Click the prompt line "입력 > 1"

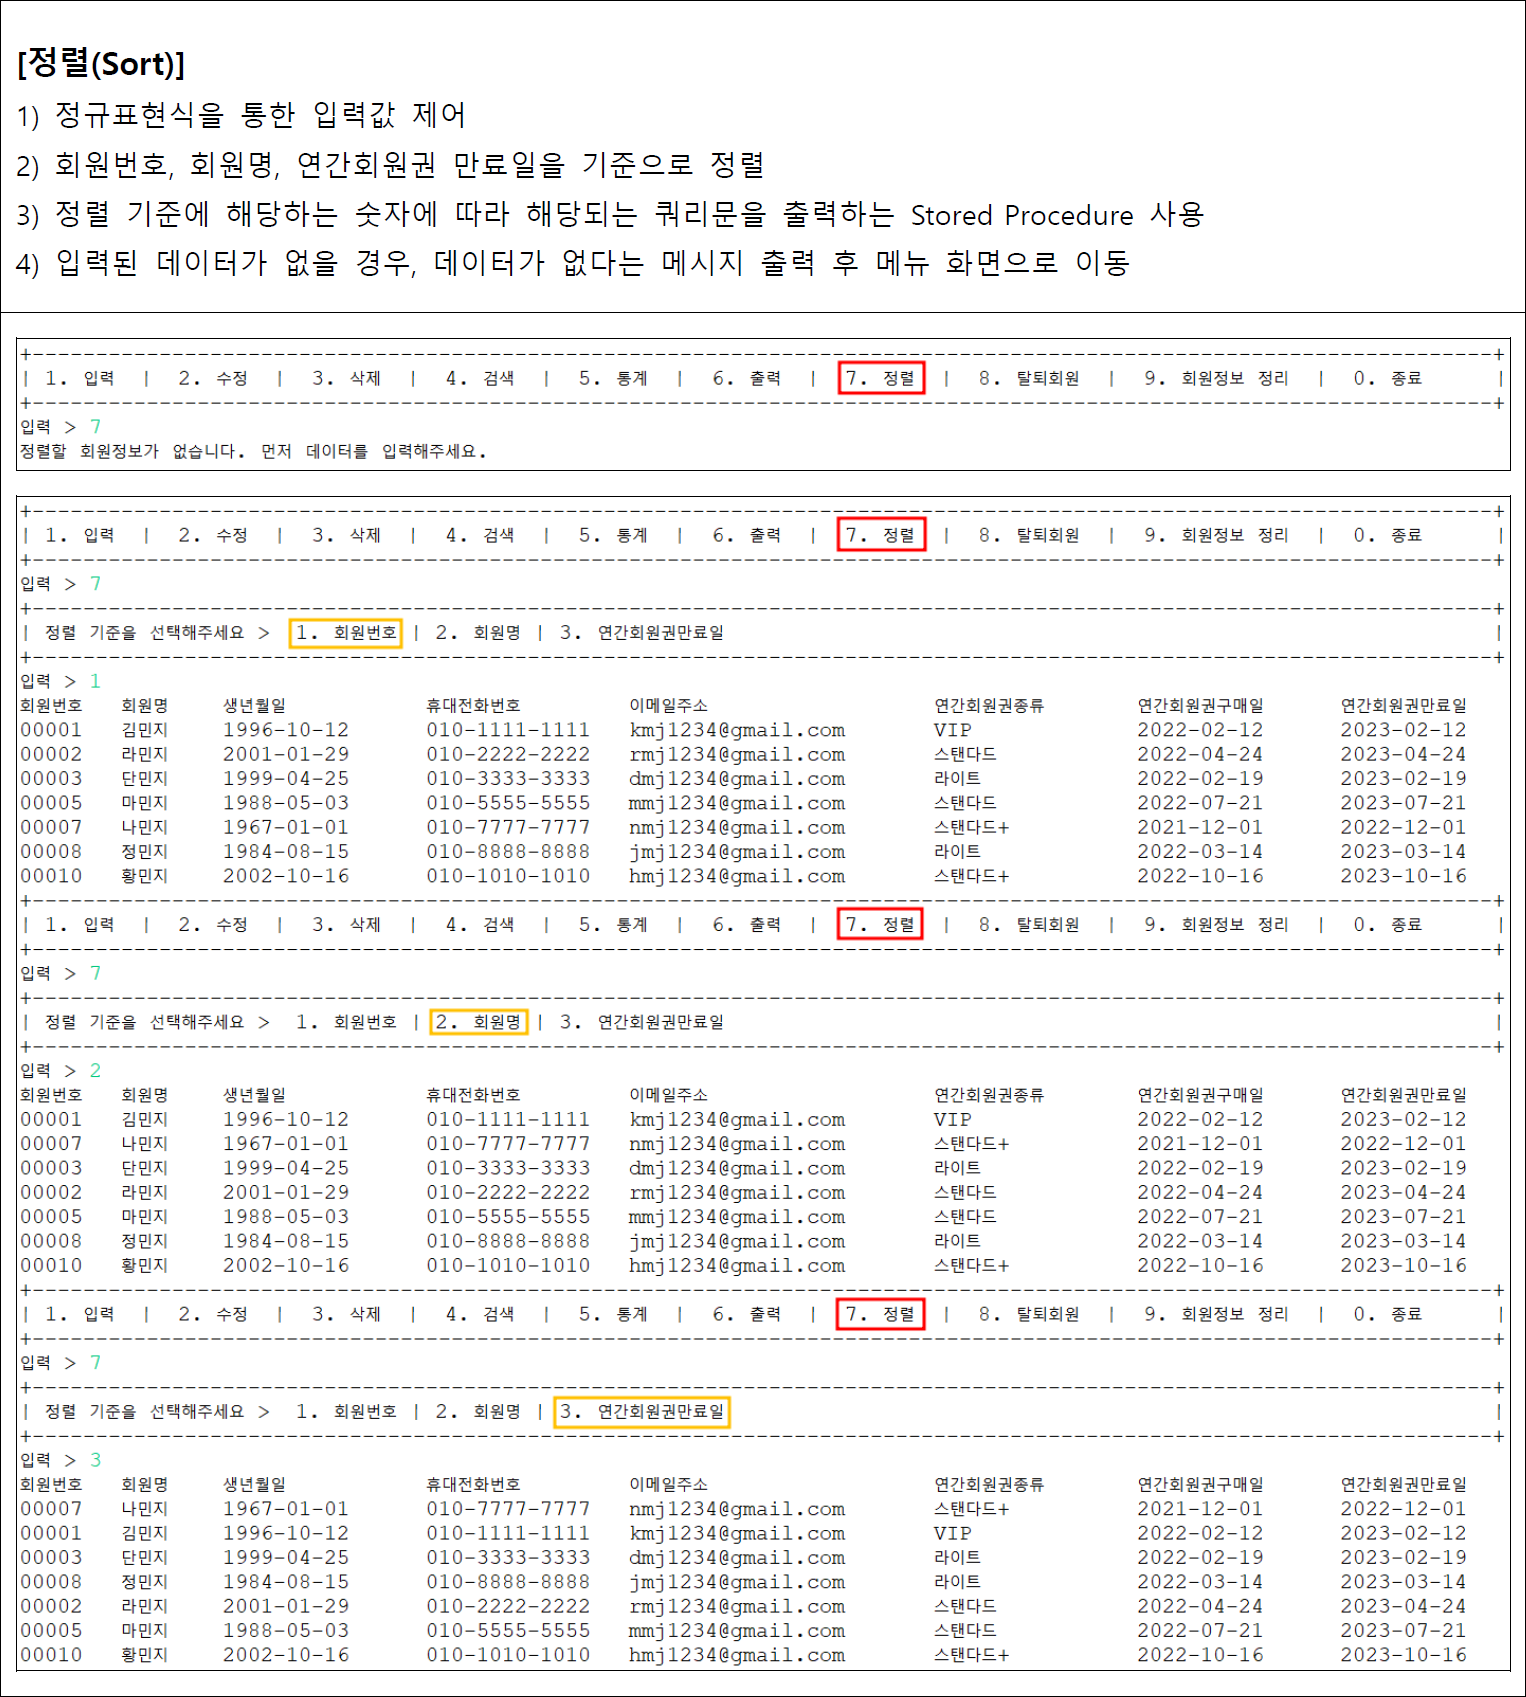pos(61,681)
